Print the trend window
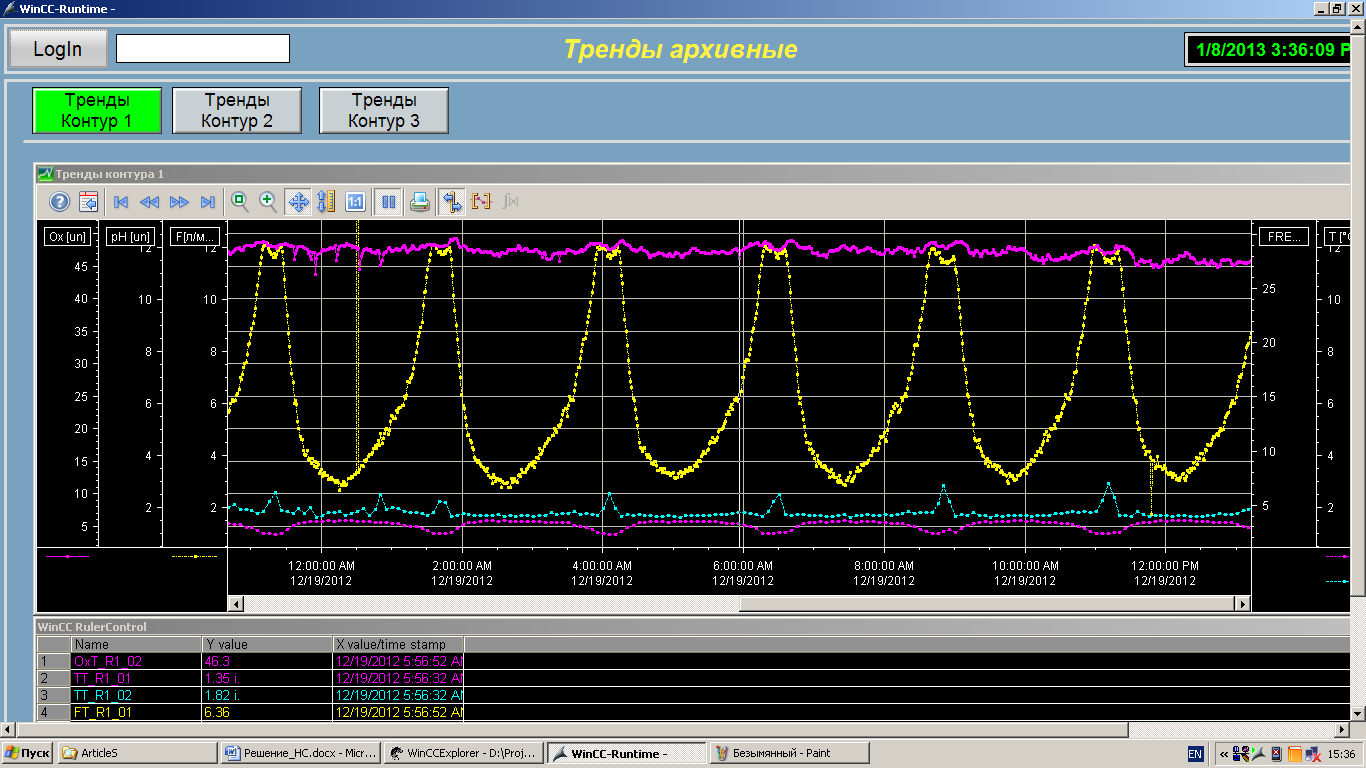 tap(420, 202)
